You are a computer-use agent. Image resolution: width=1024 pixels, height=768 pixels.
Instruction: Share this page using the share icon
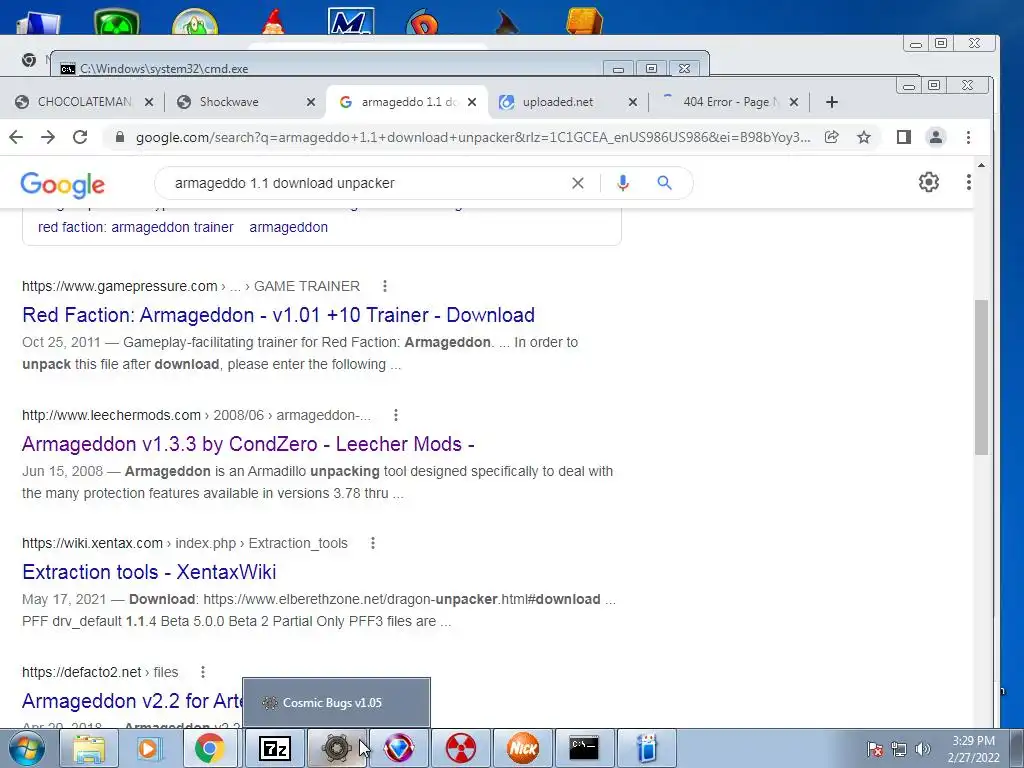pyautogui.click(x=831, y=137)
